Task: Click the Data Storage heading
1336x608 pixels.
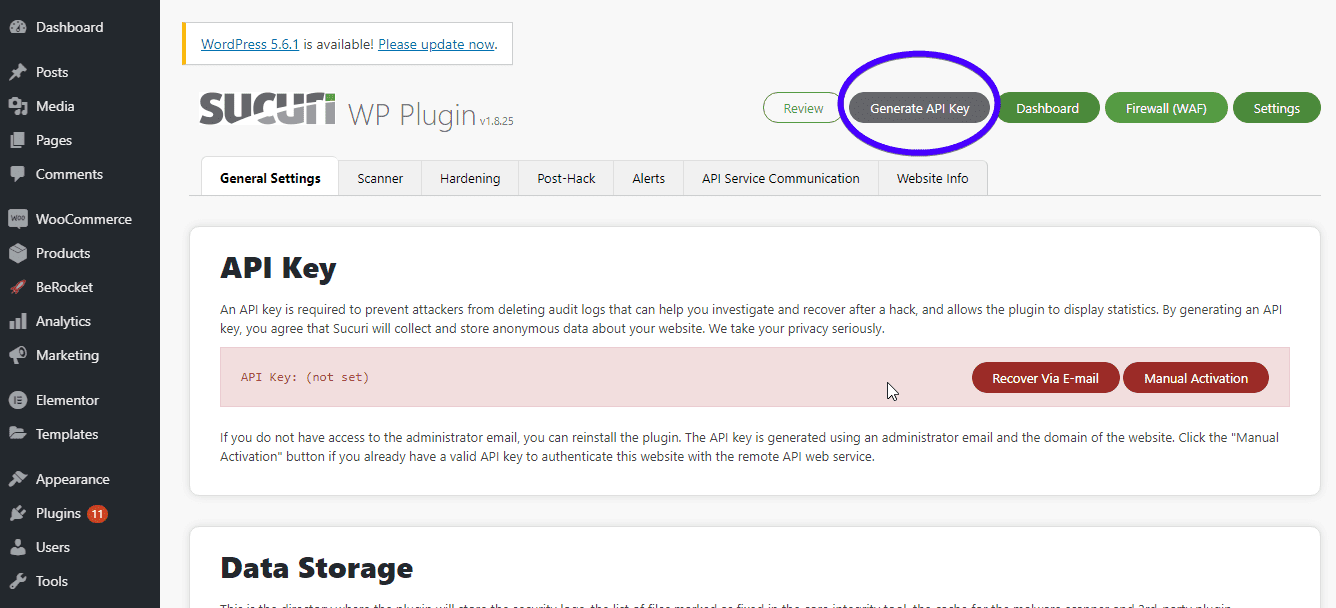Action: (316, 568)
